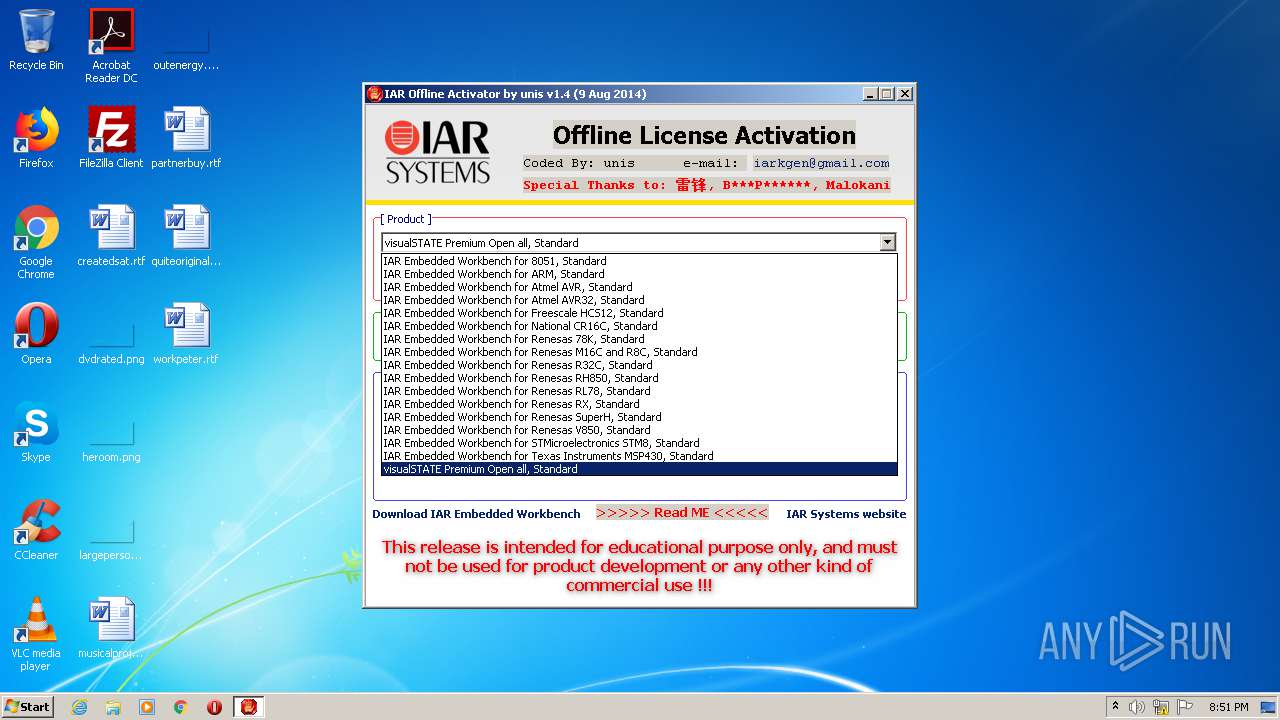The width and height of the screenshot is (1280, 720).
Task: Open Chrome from the taskbar
Action: coord(181,707)
